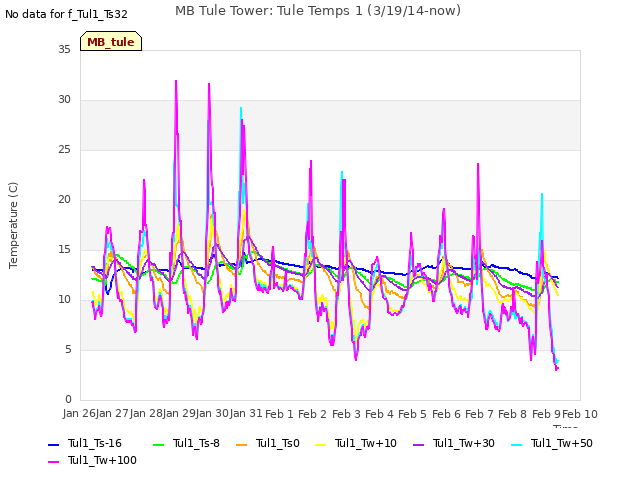The width and height of the screenshot is (640, 480).
Task: Click the MB_tule label box
Action: [x=111, y=41]
